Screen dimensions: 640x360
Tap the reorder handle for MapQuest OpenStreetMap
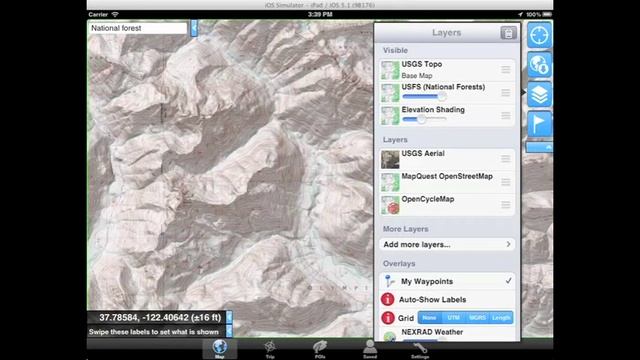pos(506,182)
